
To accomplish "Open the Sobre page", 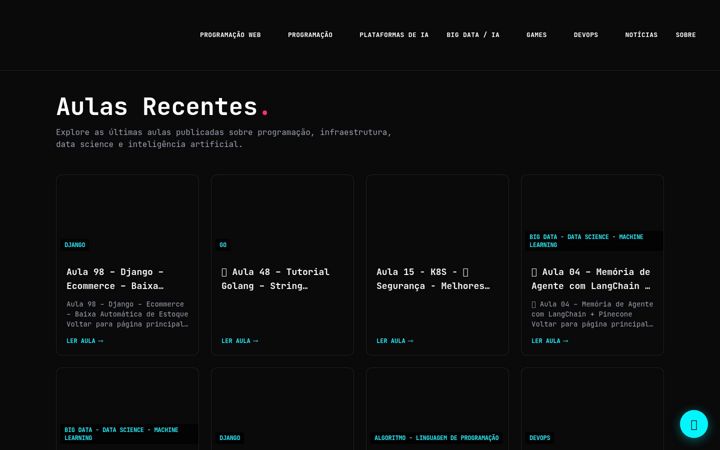I will (686, 35).
